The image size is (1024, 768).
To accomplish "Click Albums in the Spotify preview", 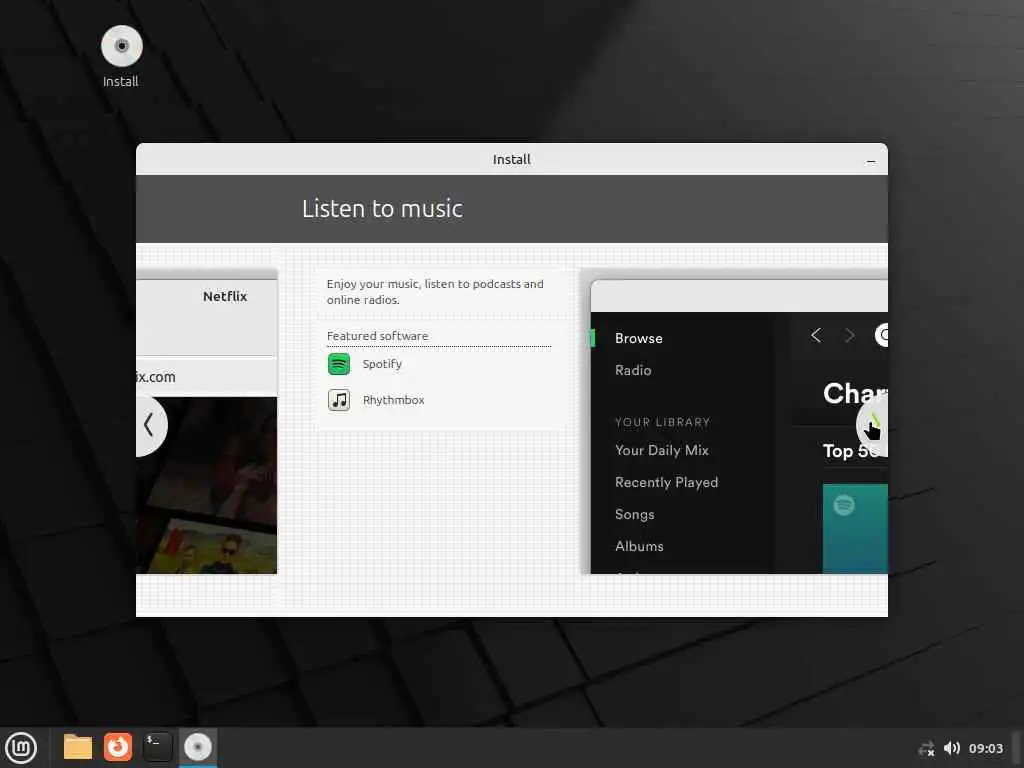I will [639, 546].
